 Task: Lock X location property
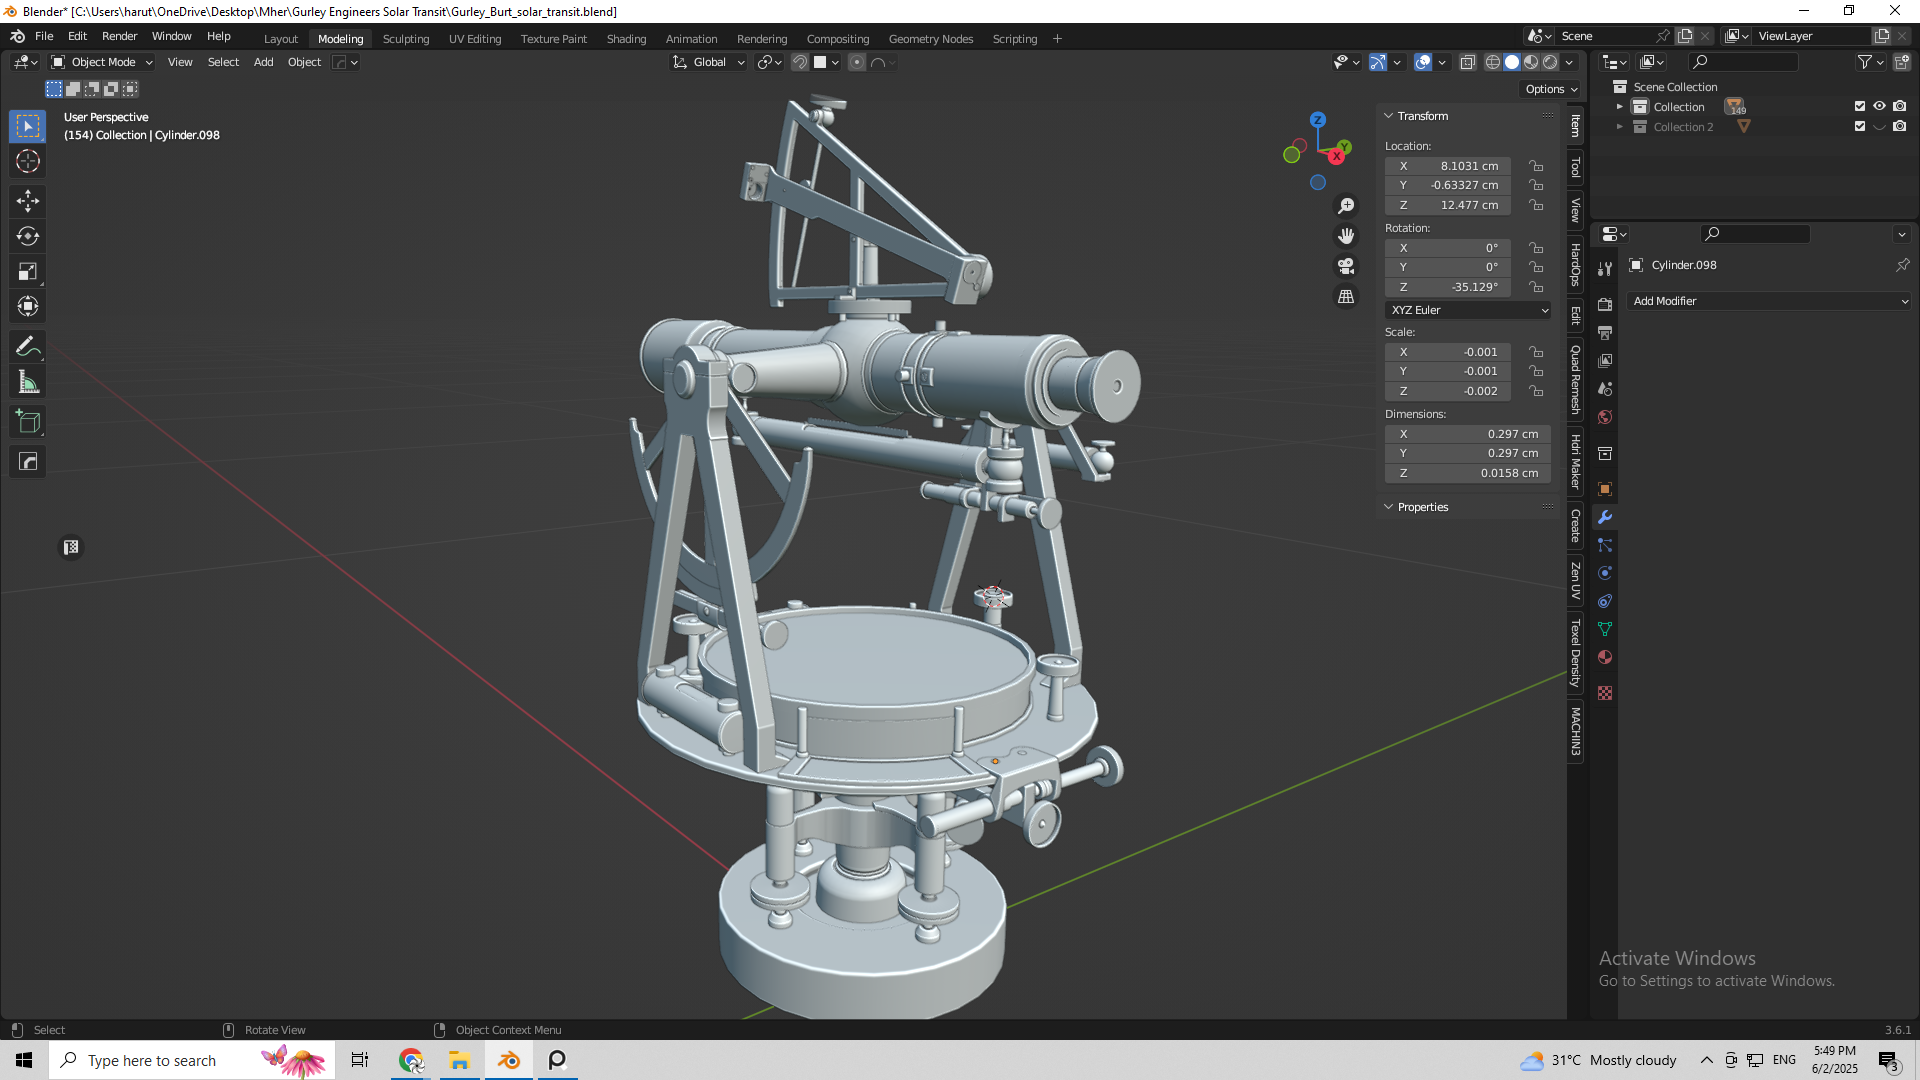pyautogui.click(x=1536, y=166)
